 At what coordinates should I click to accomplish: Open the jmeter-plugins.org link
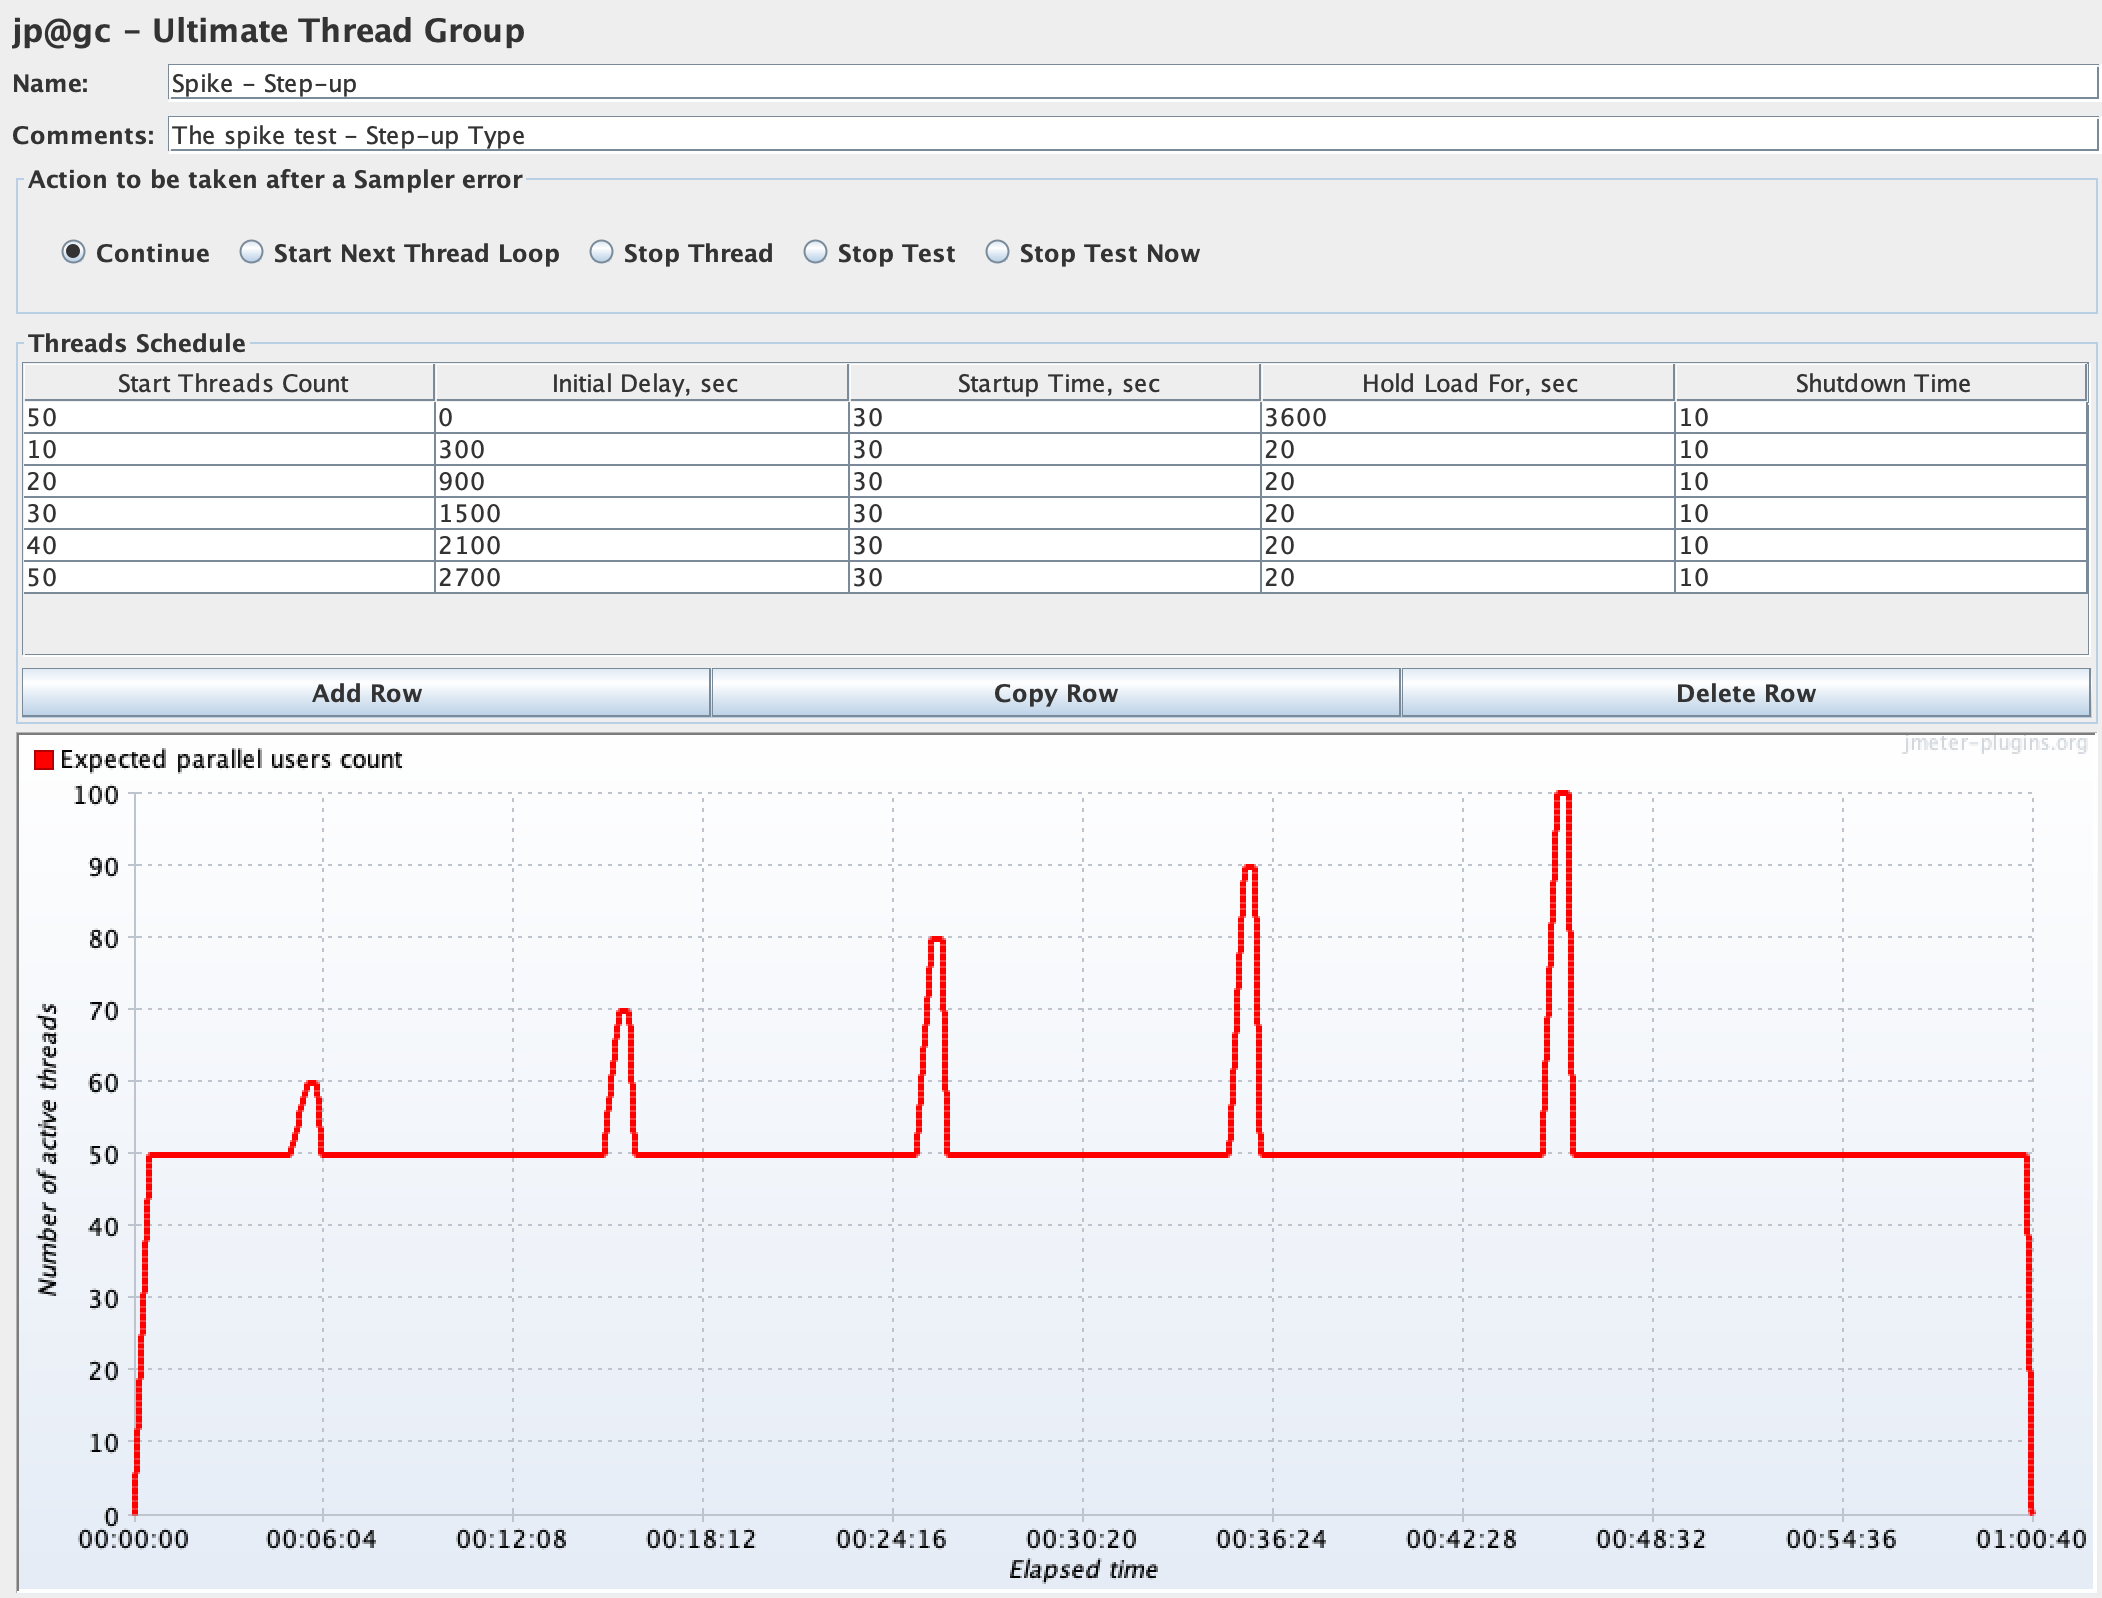(x=1994, y=744)
